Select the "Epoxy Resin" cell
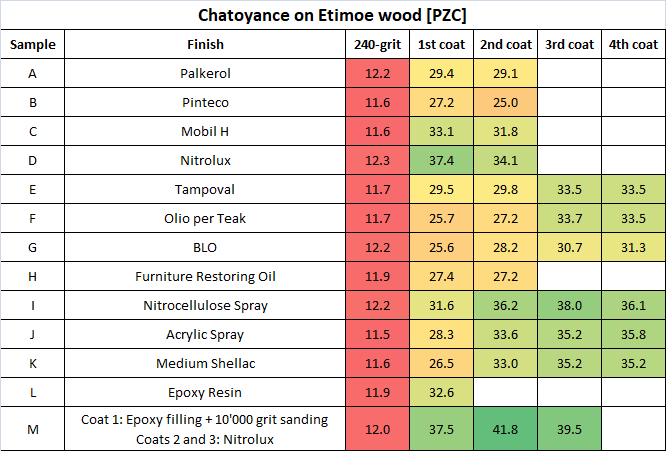The height and width of the screenshot is (451, 666). coord(205,392)
